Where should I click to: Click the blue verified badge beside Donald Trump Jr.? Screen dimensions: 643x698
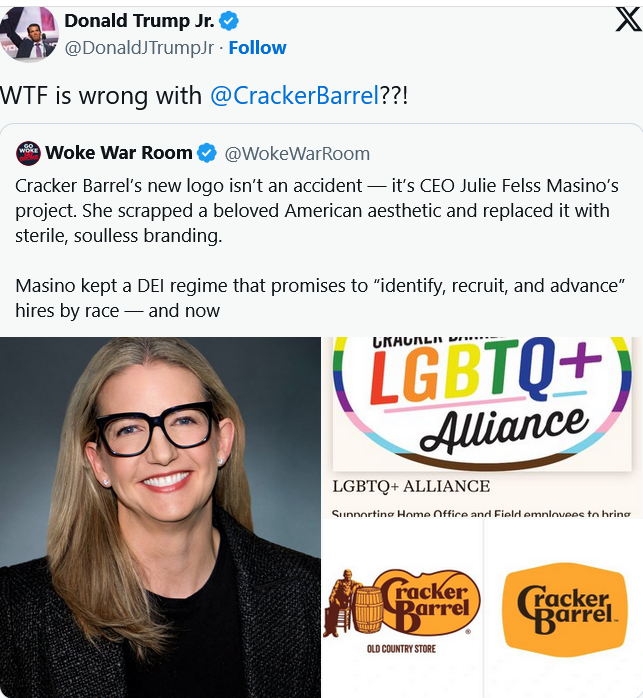pyautogui.click(x=229, y=21)
